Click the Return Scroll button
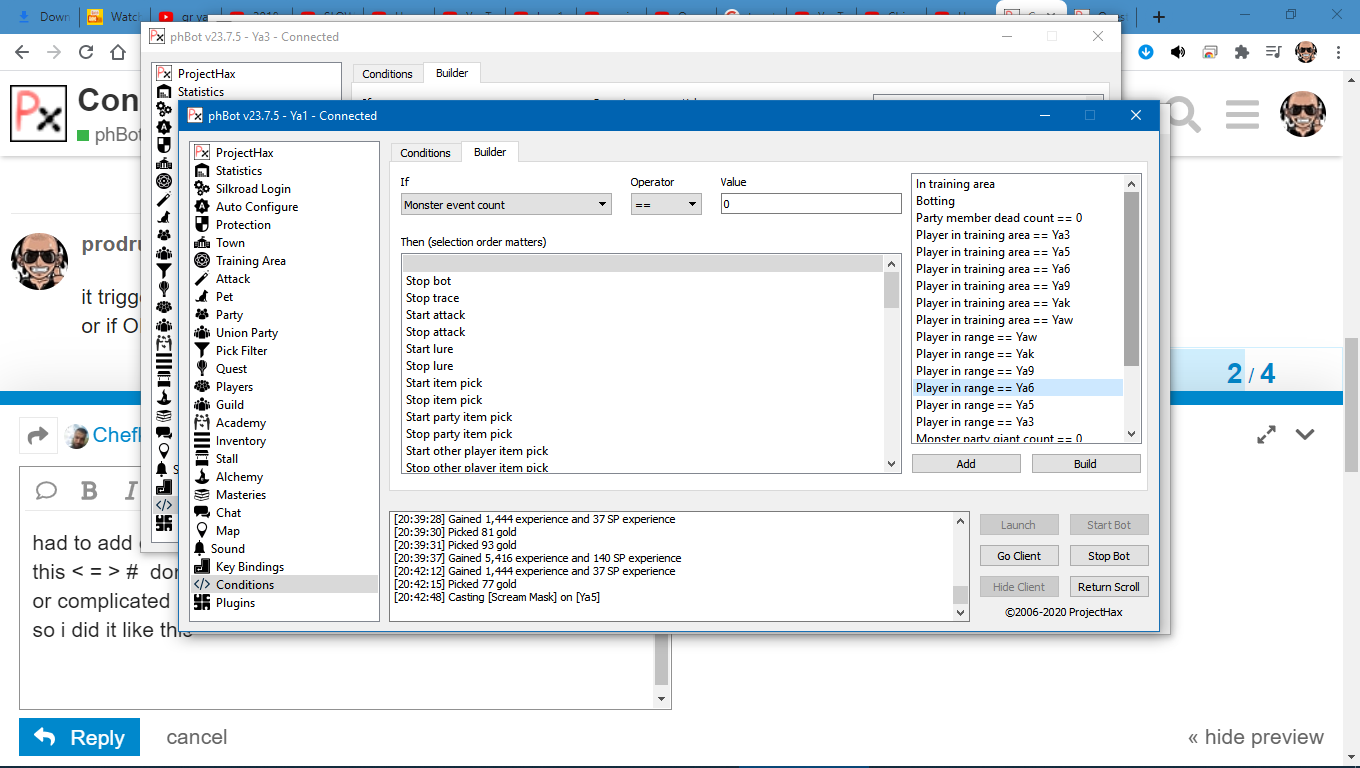This screenshot has height=768, width=1360. point(1108,587)
